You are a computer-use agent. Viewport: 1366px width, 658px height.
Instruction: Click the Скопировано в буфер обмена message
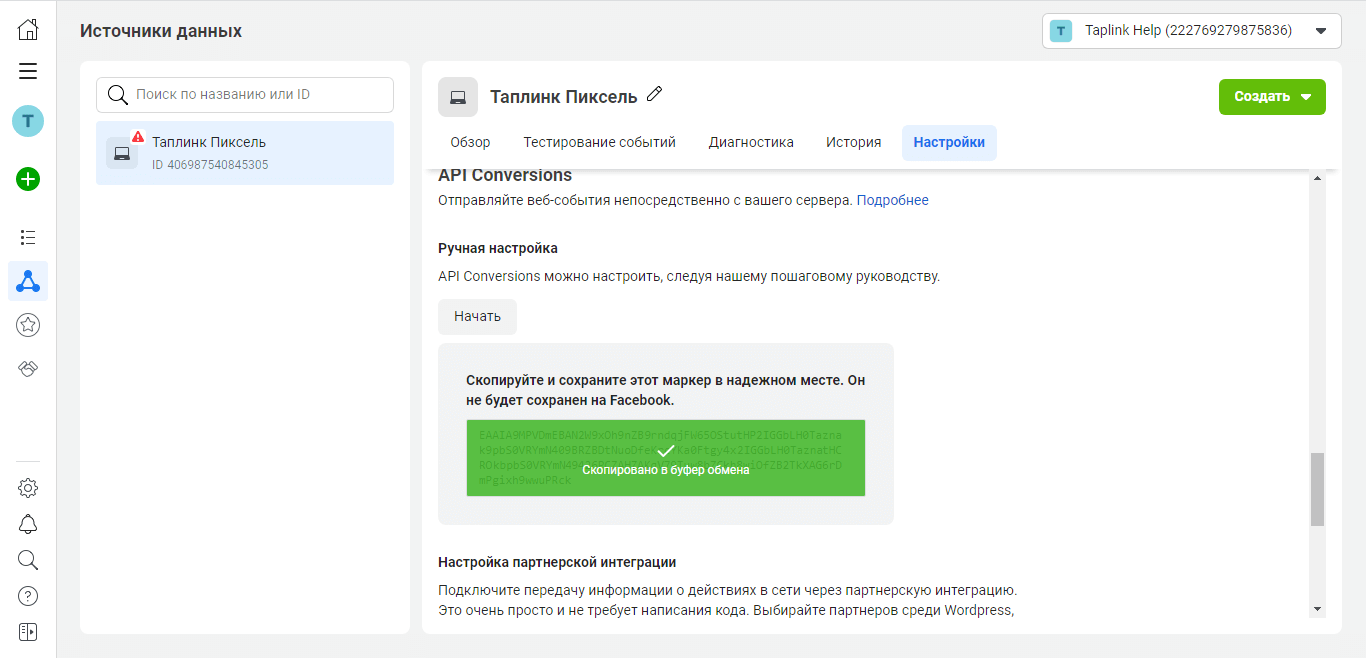tap(666, 470)
